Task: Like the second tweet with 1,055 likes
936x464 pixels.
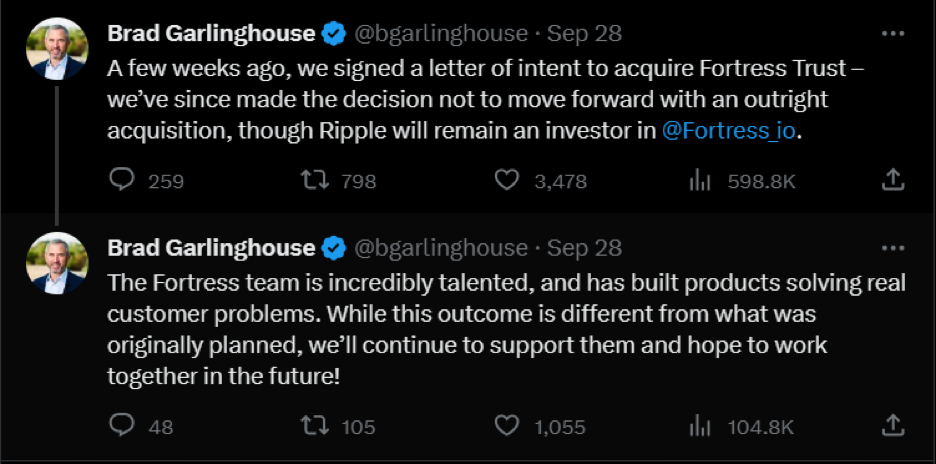Action: point(508,426)
